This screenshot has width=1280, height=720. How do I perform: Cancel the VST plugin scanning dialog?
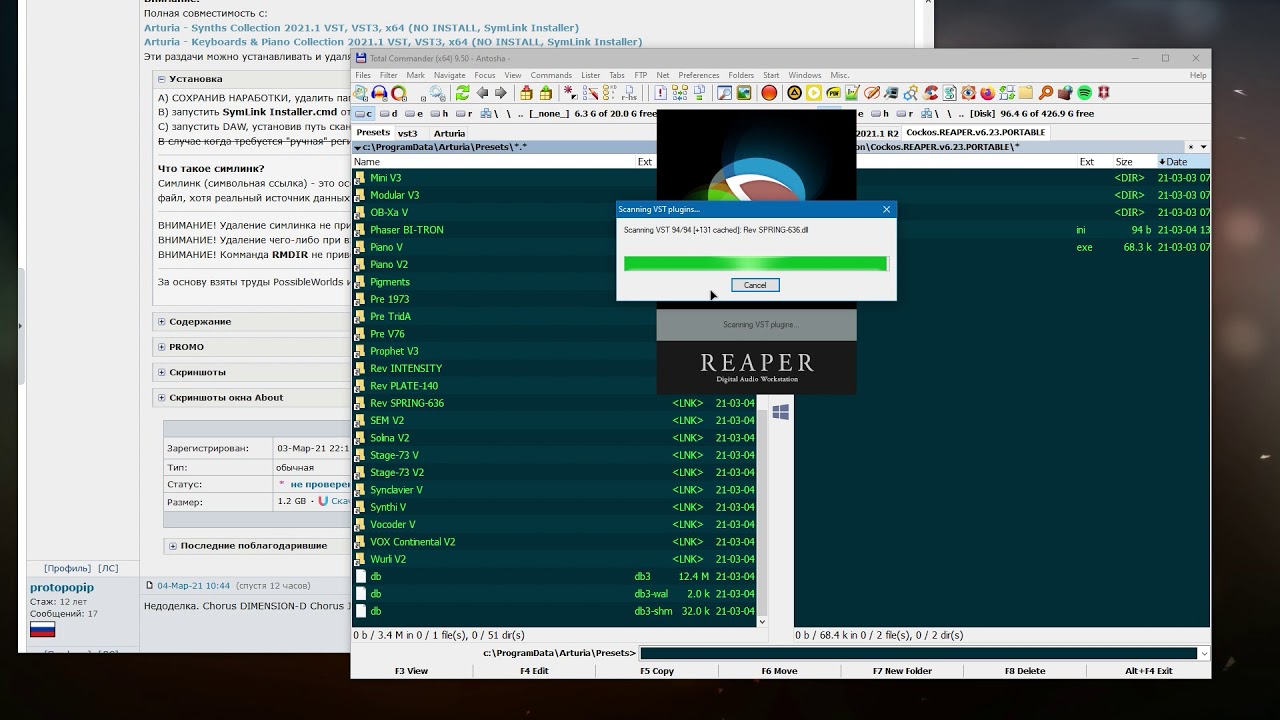pos(755,285)
